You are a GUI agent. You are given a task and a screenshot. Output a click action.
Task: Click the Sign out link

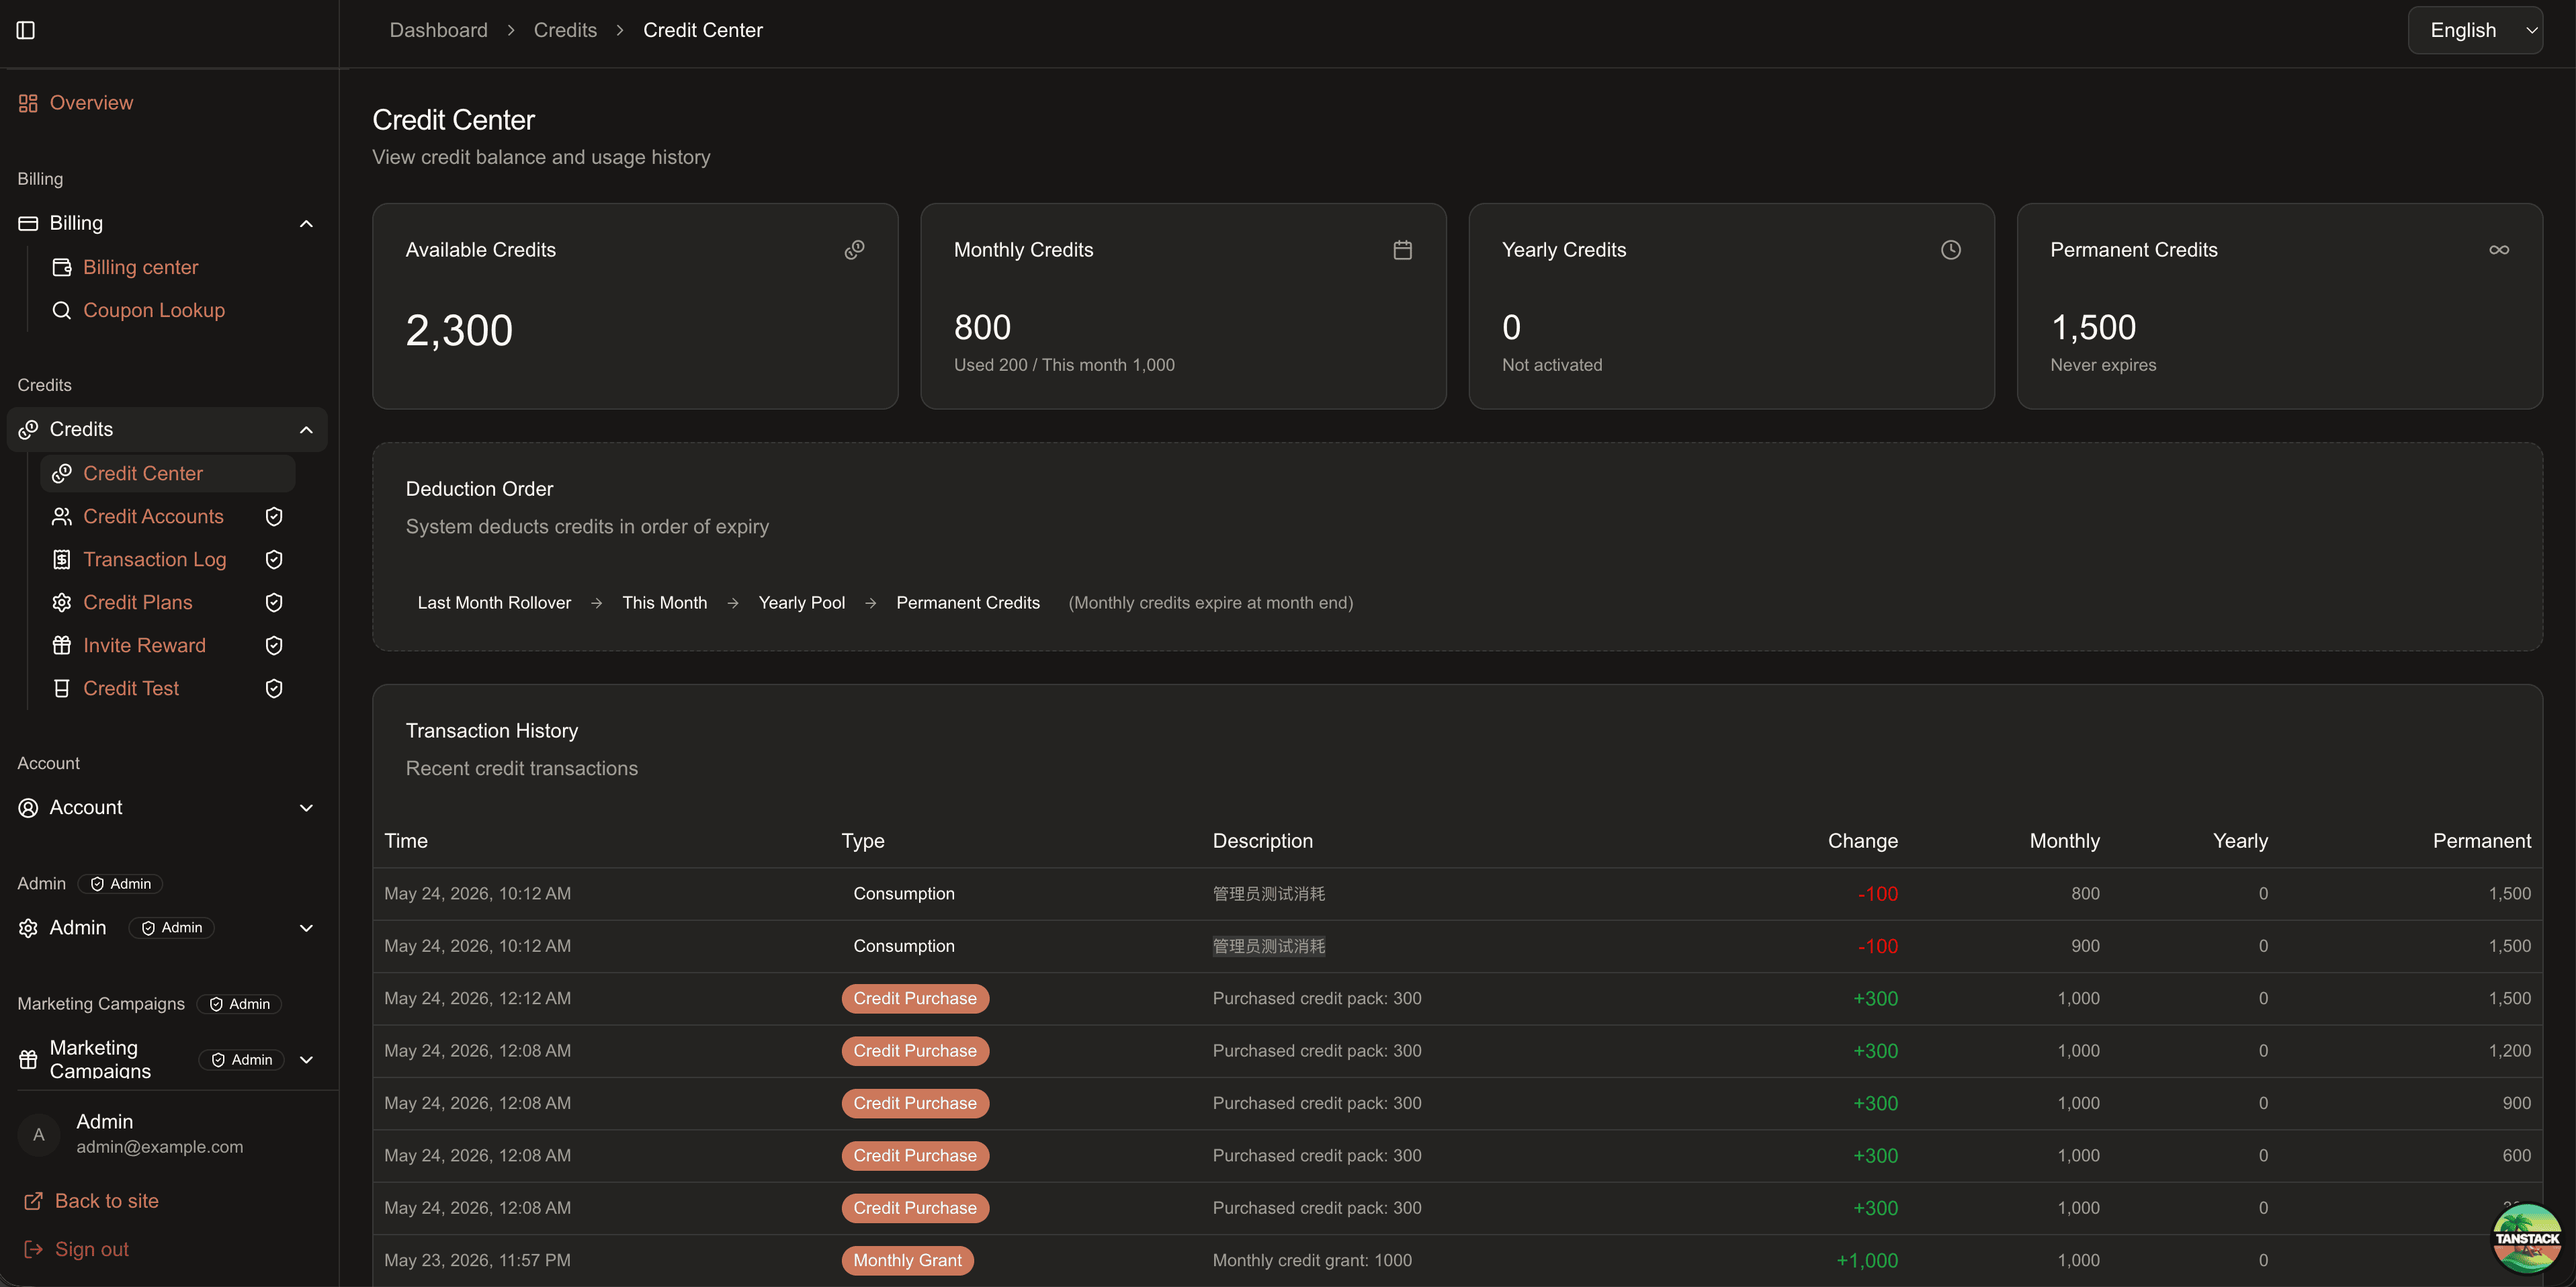tap(91, 1249)
